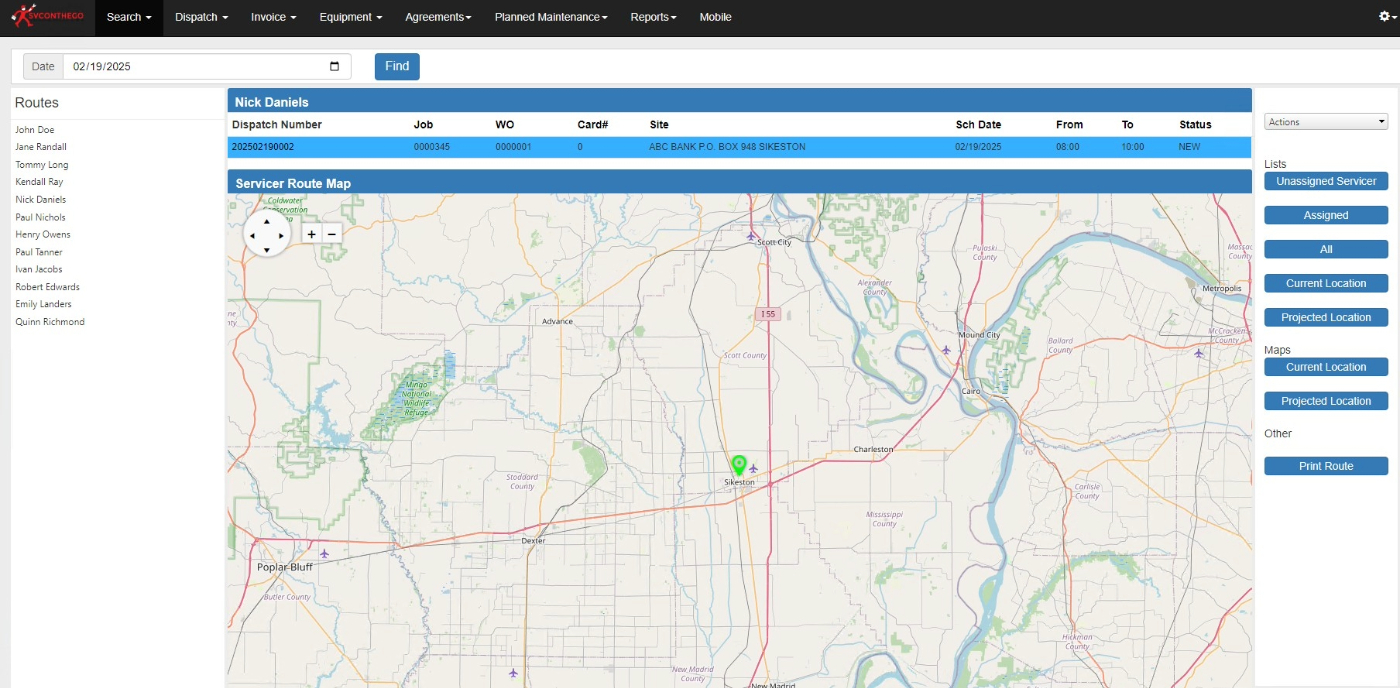Show the Assigned list
The width and height of the screenshot is (1400, 688).
[1326, 215]
